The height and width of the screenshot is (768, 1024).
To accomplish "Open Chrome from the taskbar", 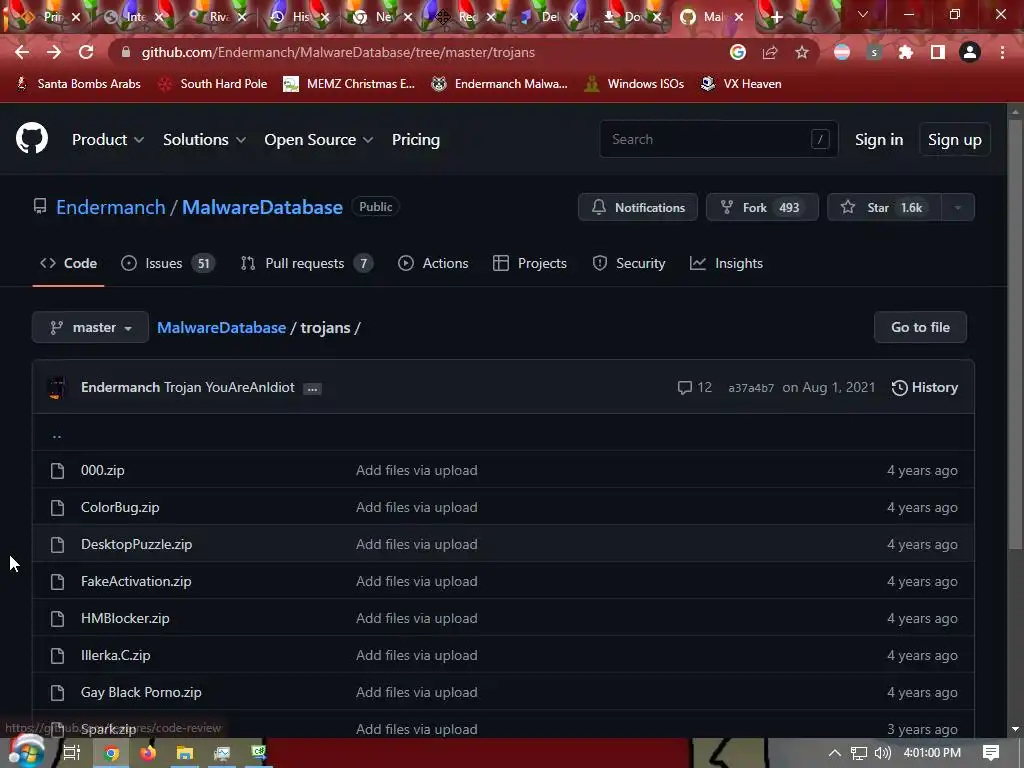I will [x=111, y=753].
